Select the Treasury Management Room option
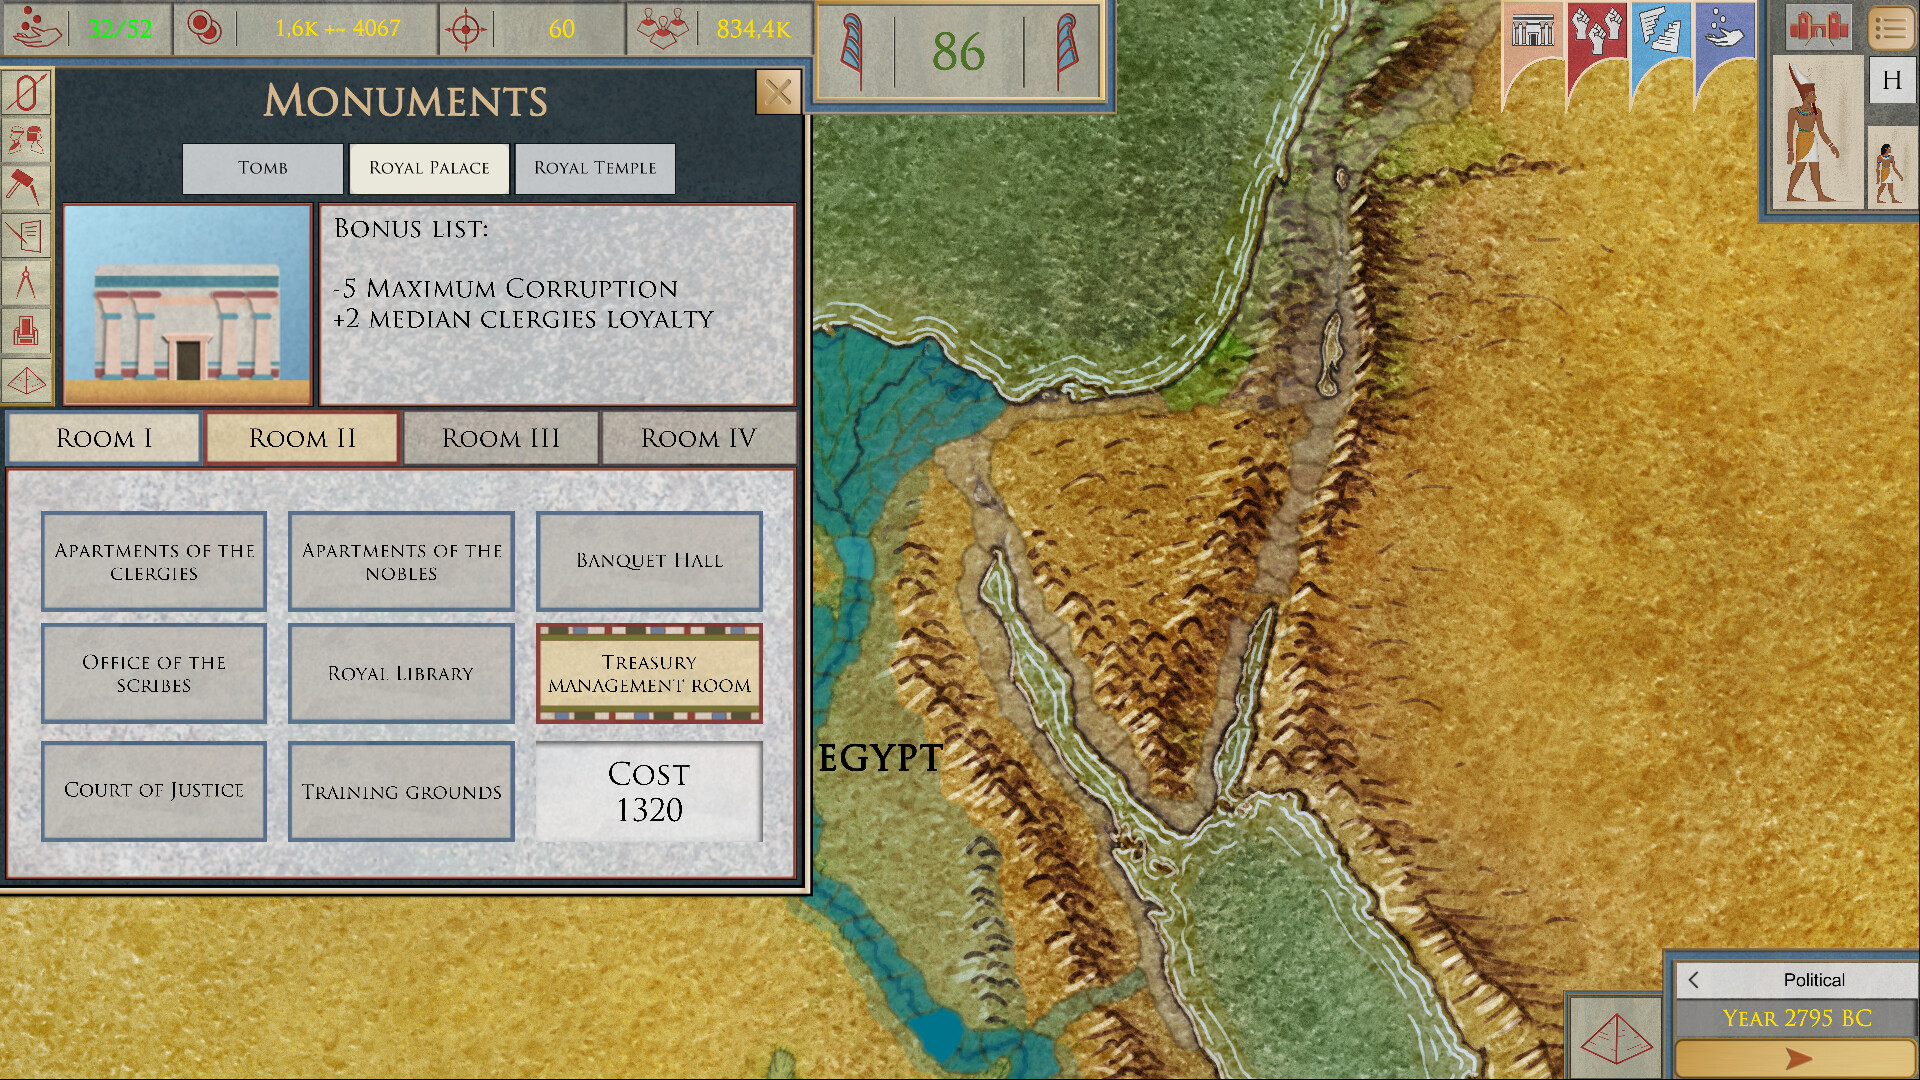Image resolution: width=1920 pixels, height=1080 pixels. tap(649, 674)
